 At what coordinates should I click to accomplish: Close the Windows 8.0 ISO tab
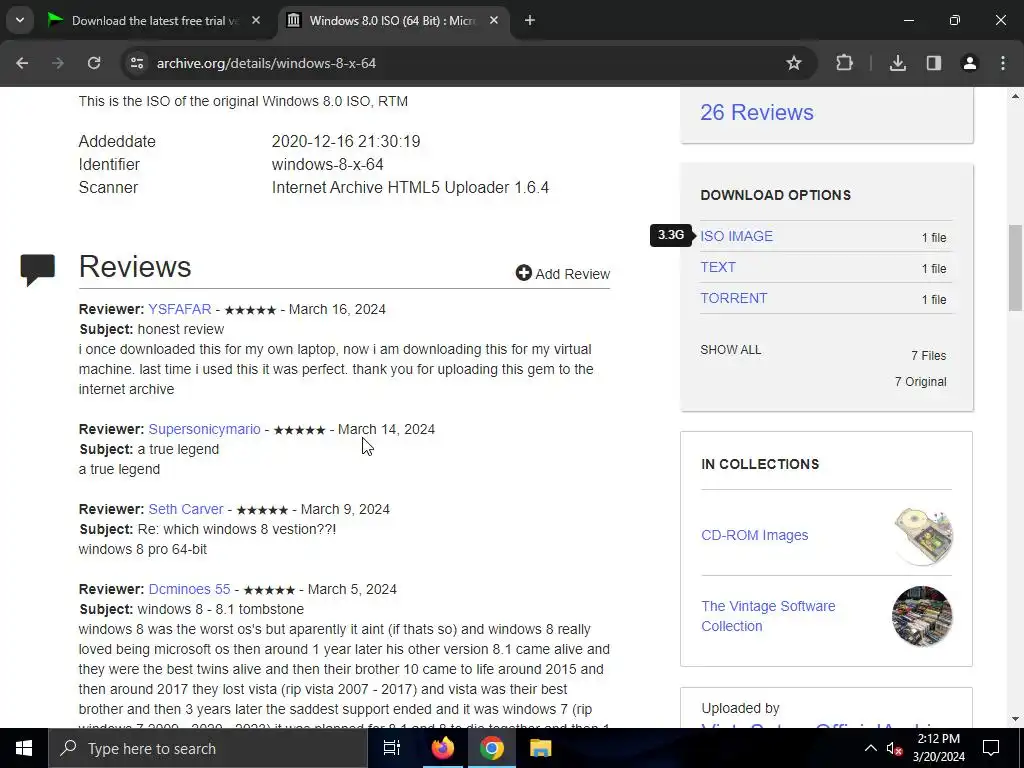tap(494, 21)
